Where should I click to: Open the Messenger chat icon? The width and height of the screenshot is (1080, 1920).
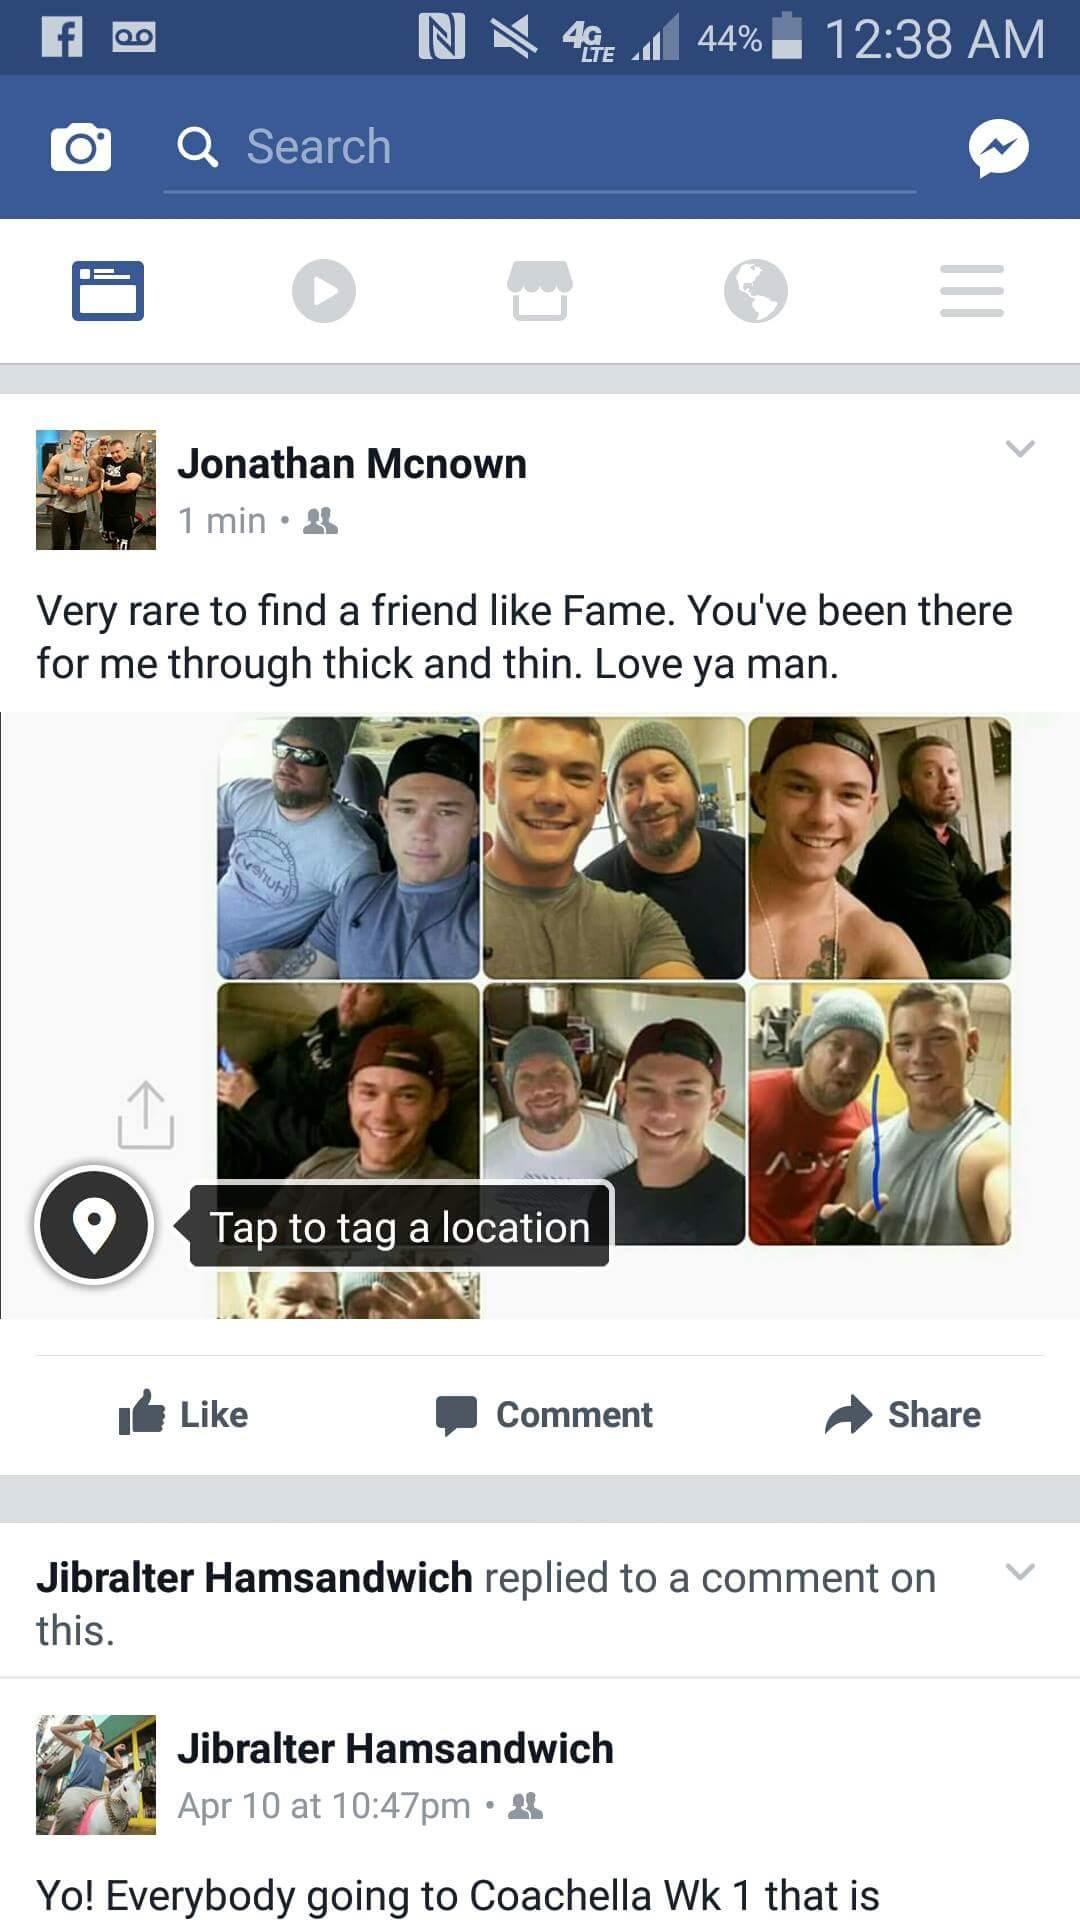[998, 148]
